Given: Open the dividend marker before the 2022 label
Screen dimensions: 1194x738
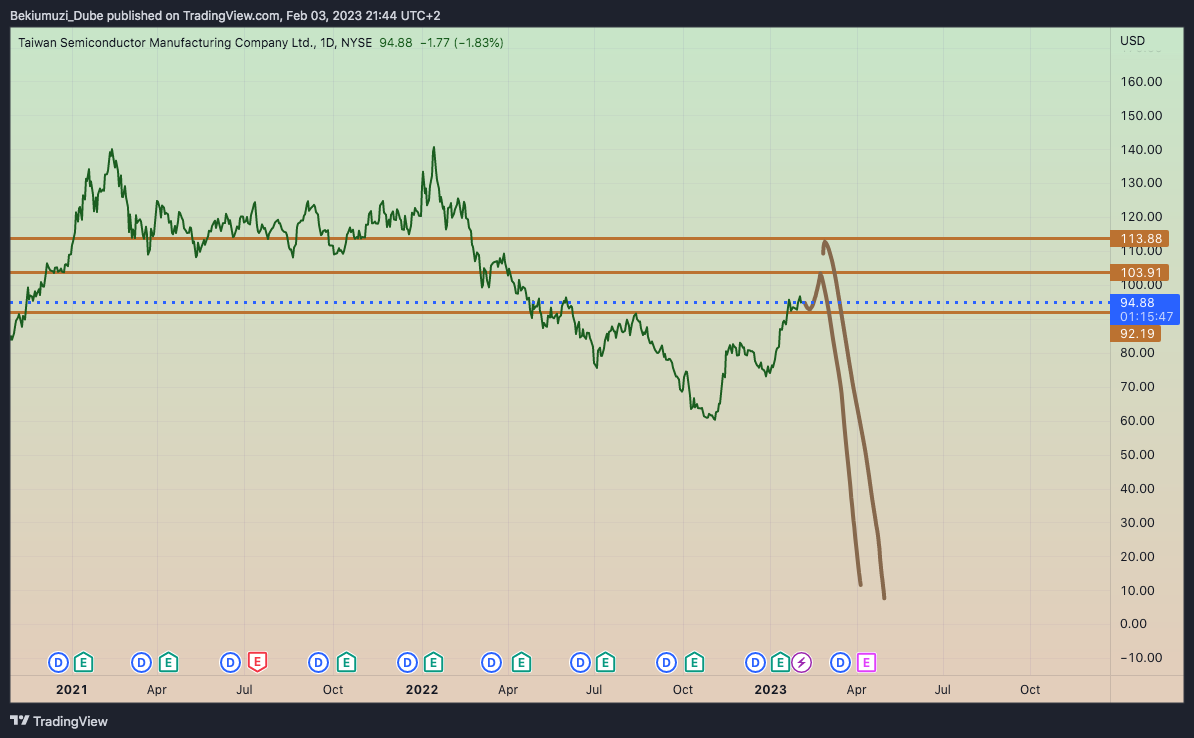Looking at the screenshot, I should point(407,663).
